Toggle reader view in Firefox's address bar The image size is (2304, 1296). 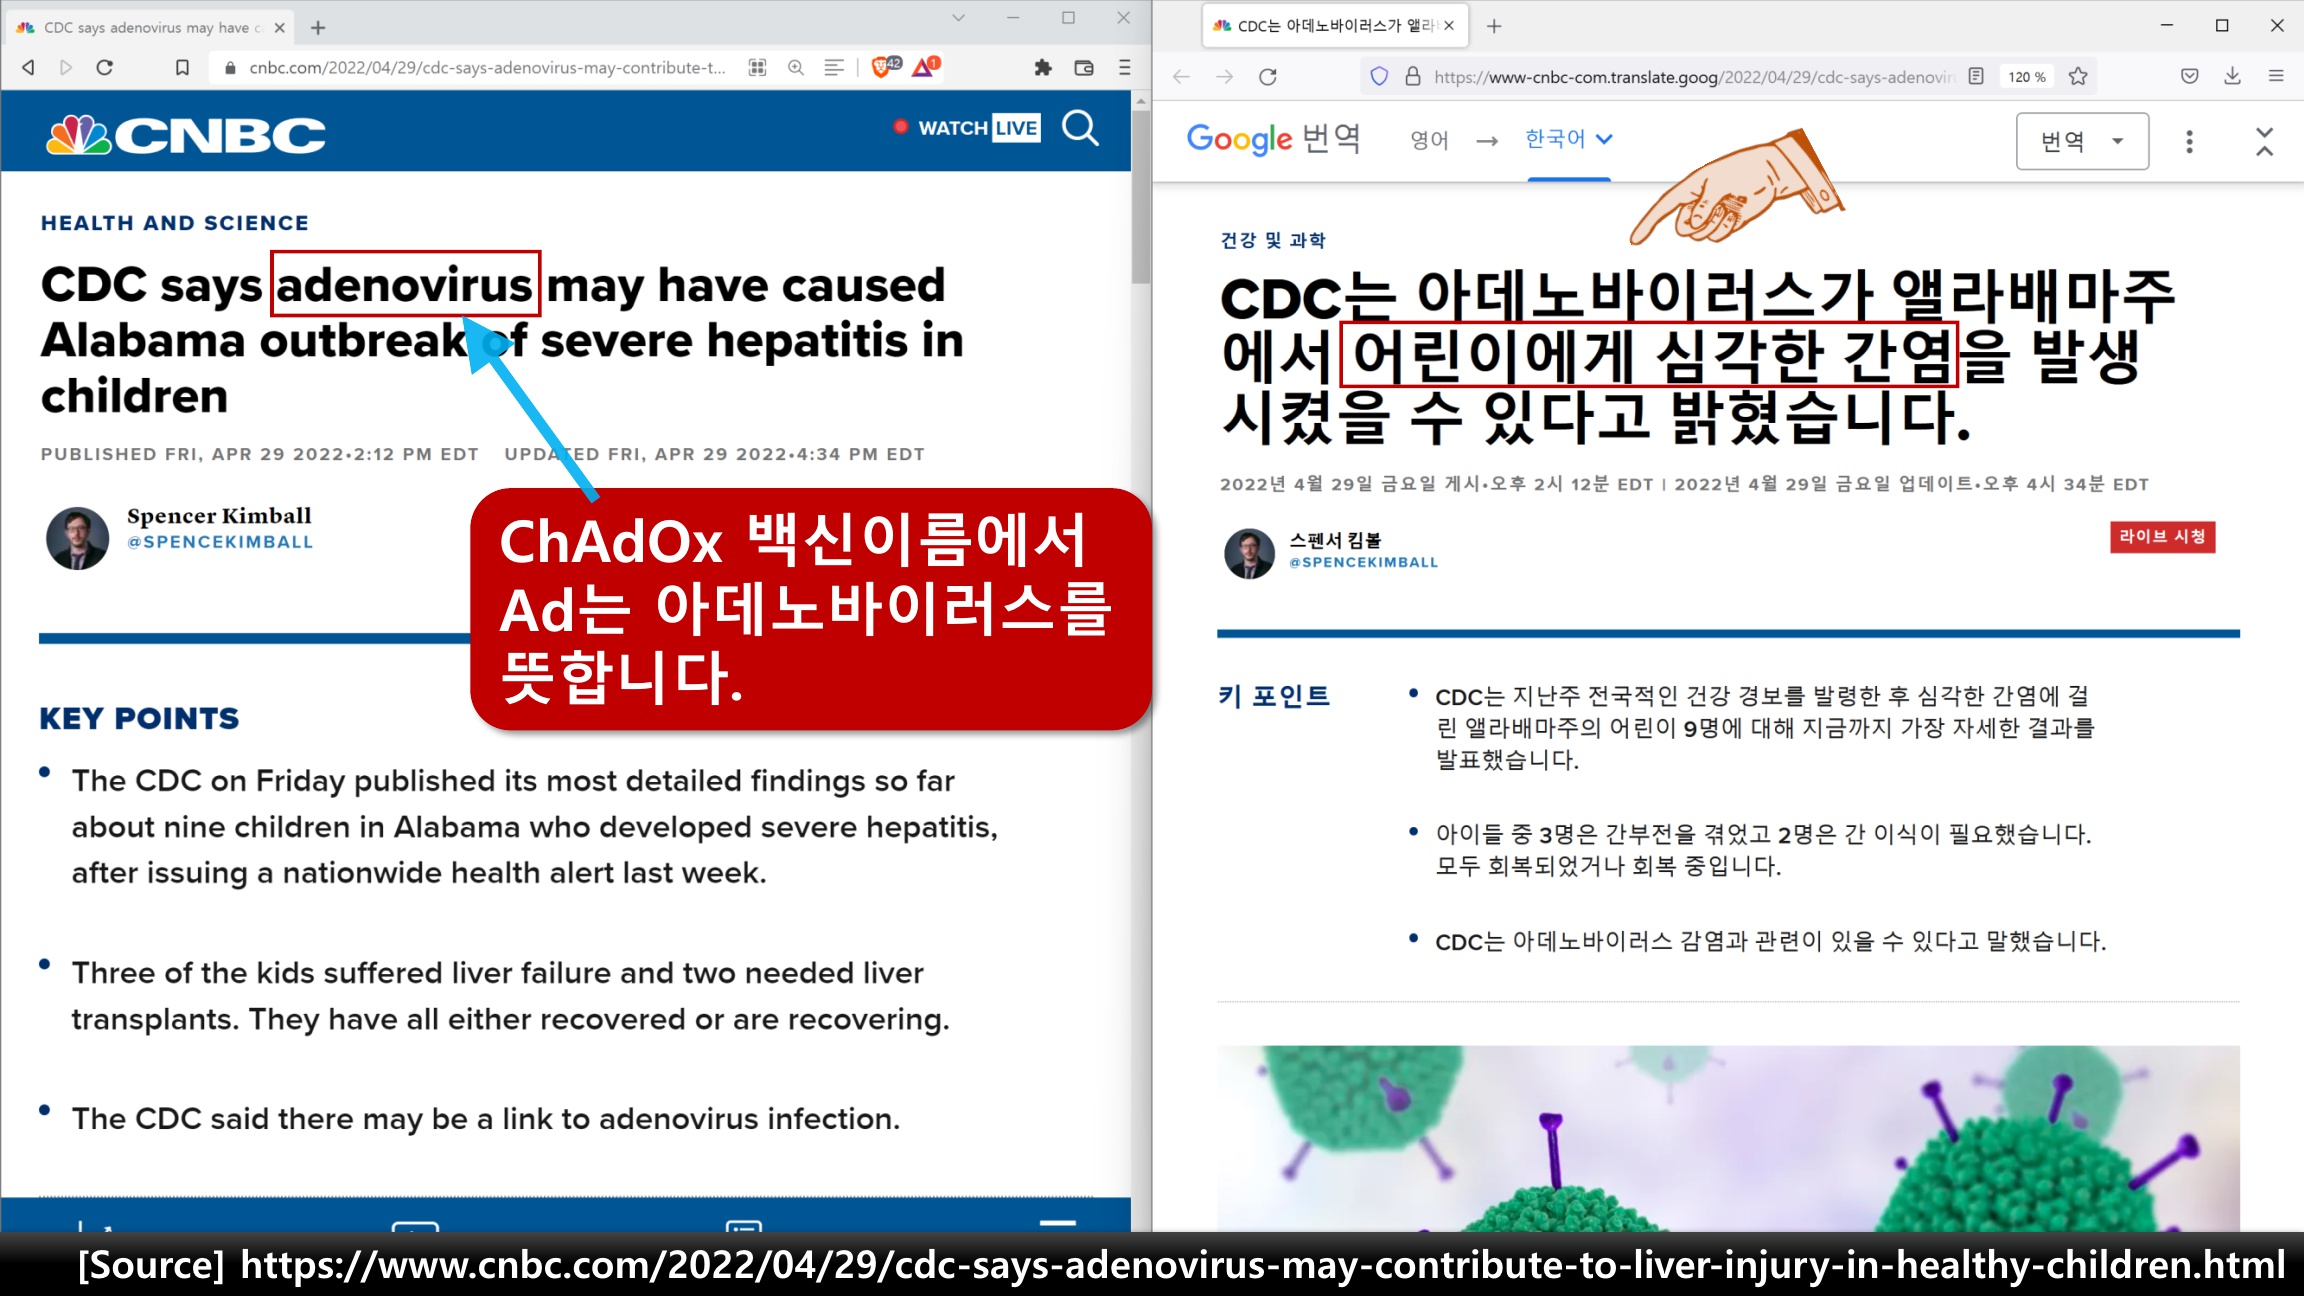(1975, 76)
